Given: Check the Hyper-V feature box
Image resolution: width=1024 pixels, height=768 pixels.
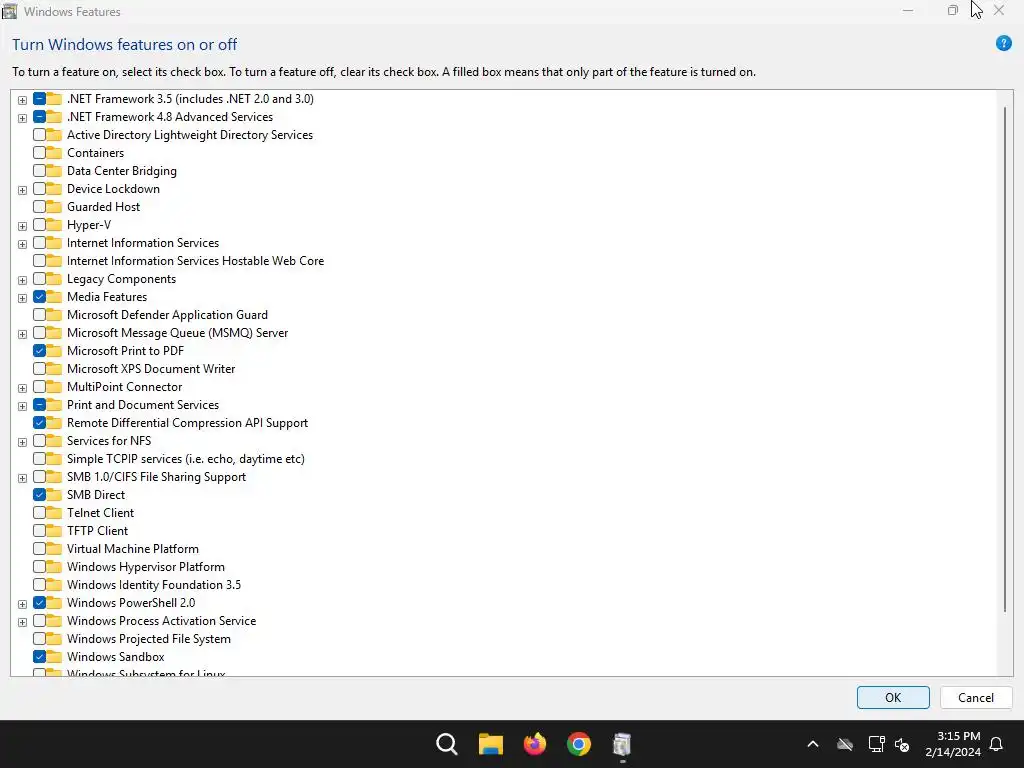Looking at the screenshot, I should (39, 225).
